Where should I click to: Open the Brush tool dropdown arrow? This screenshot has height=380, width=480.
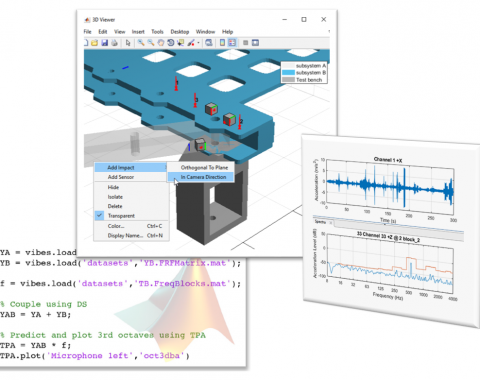[198, 43]
